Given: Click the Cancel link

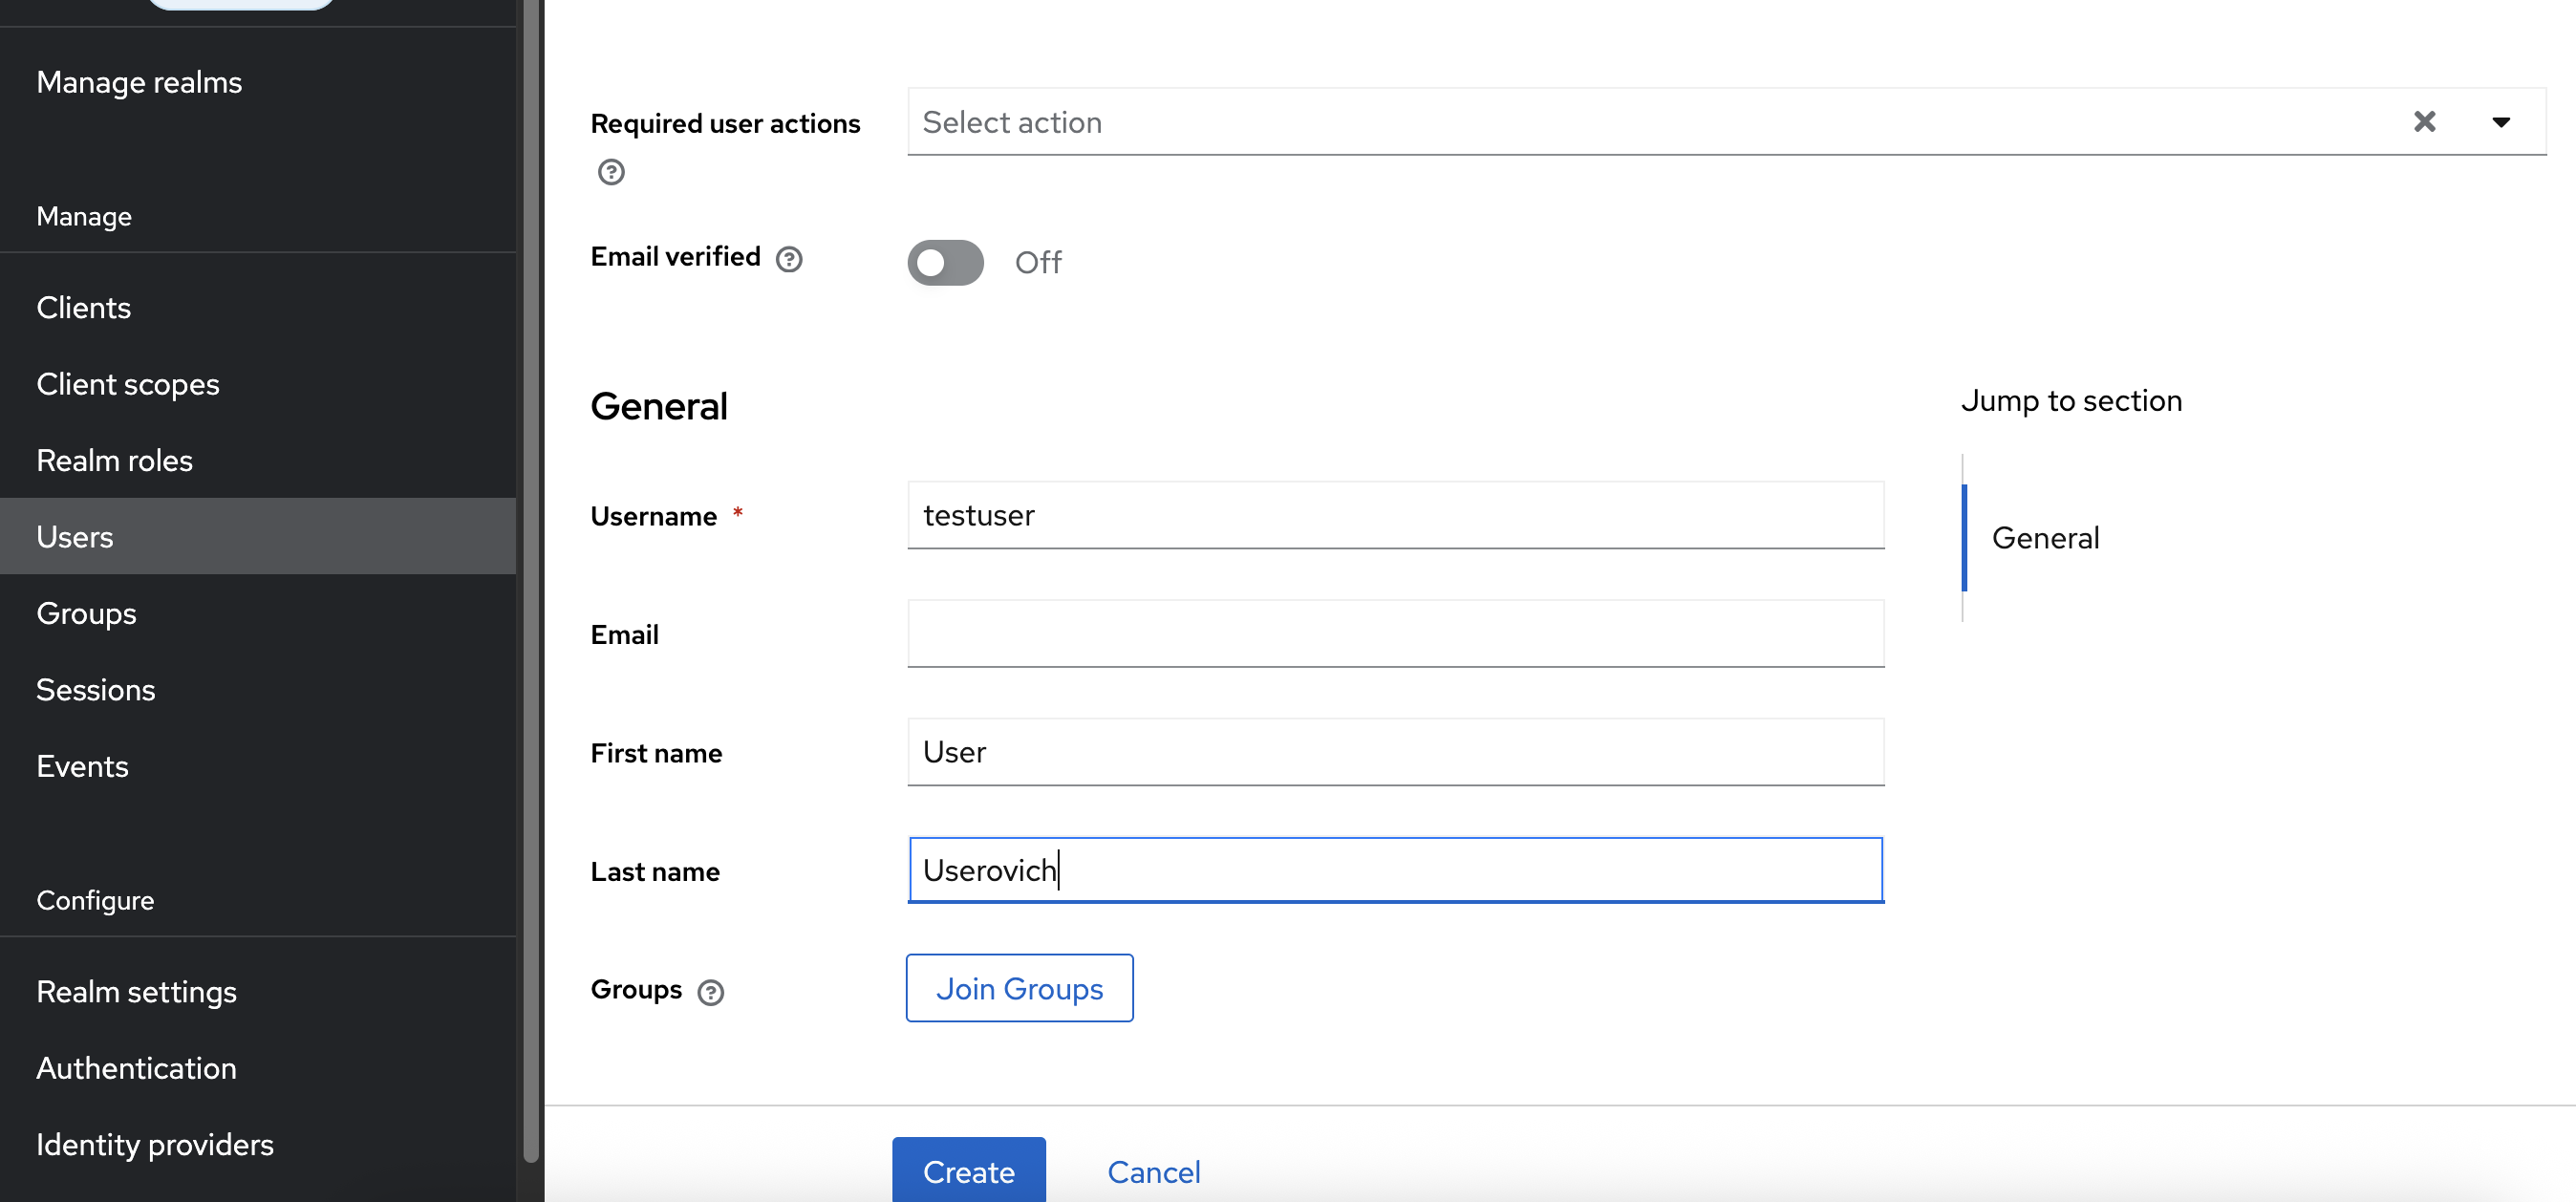Looking at the screenshot, I should tap(1153, 1171).
